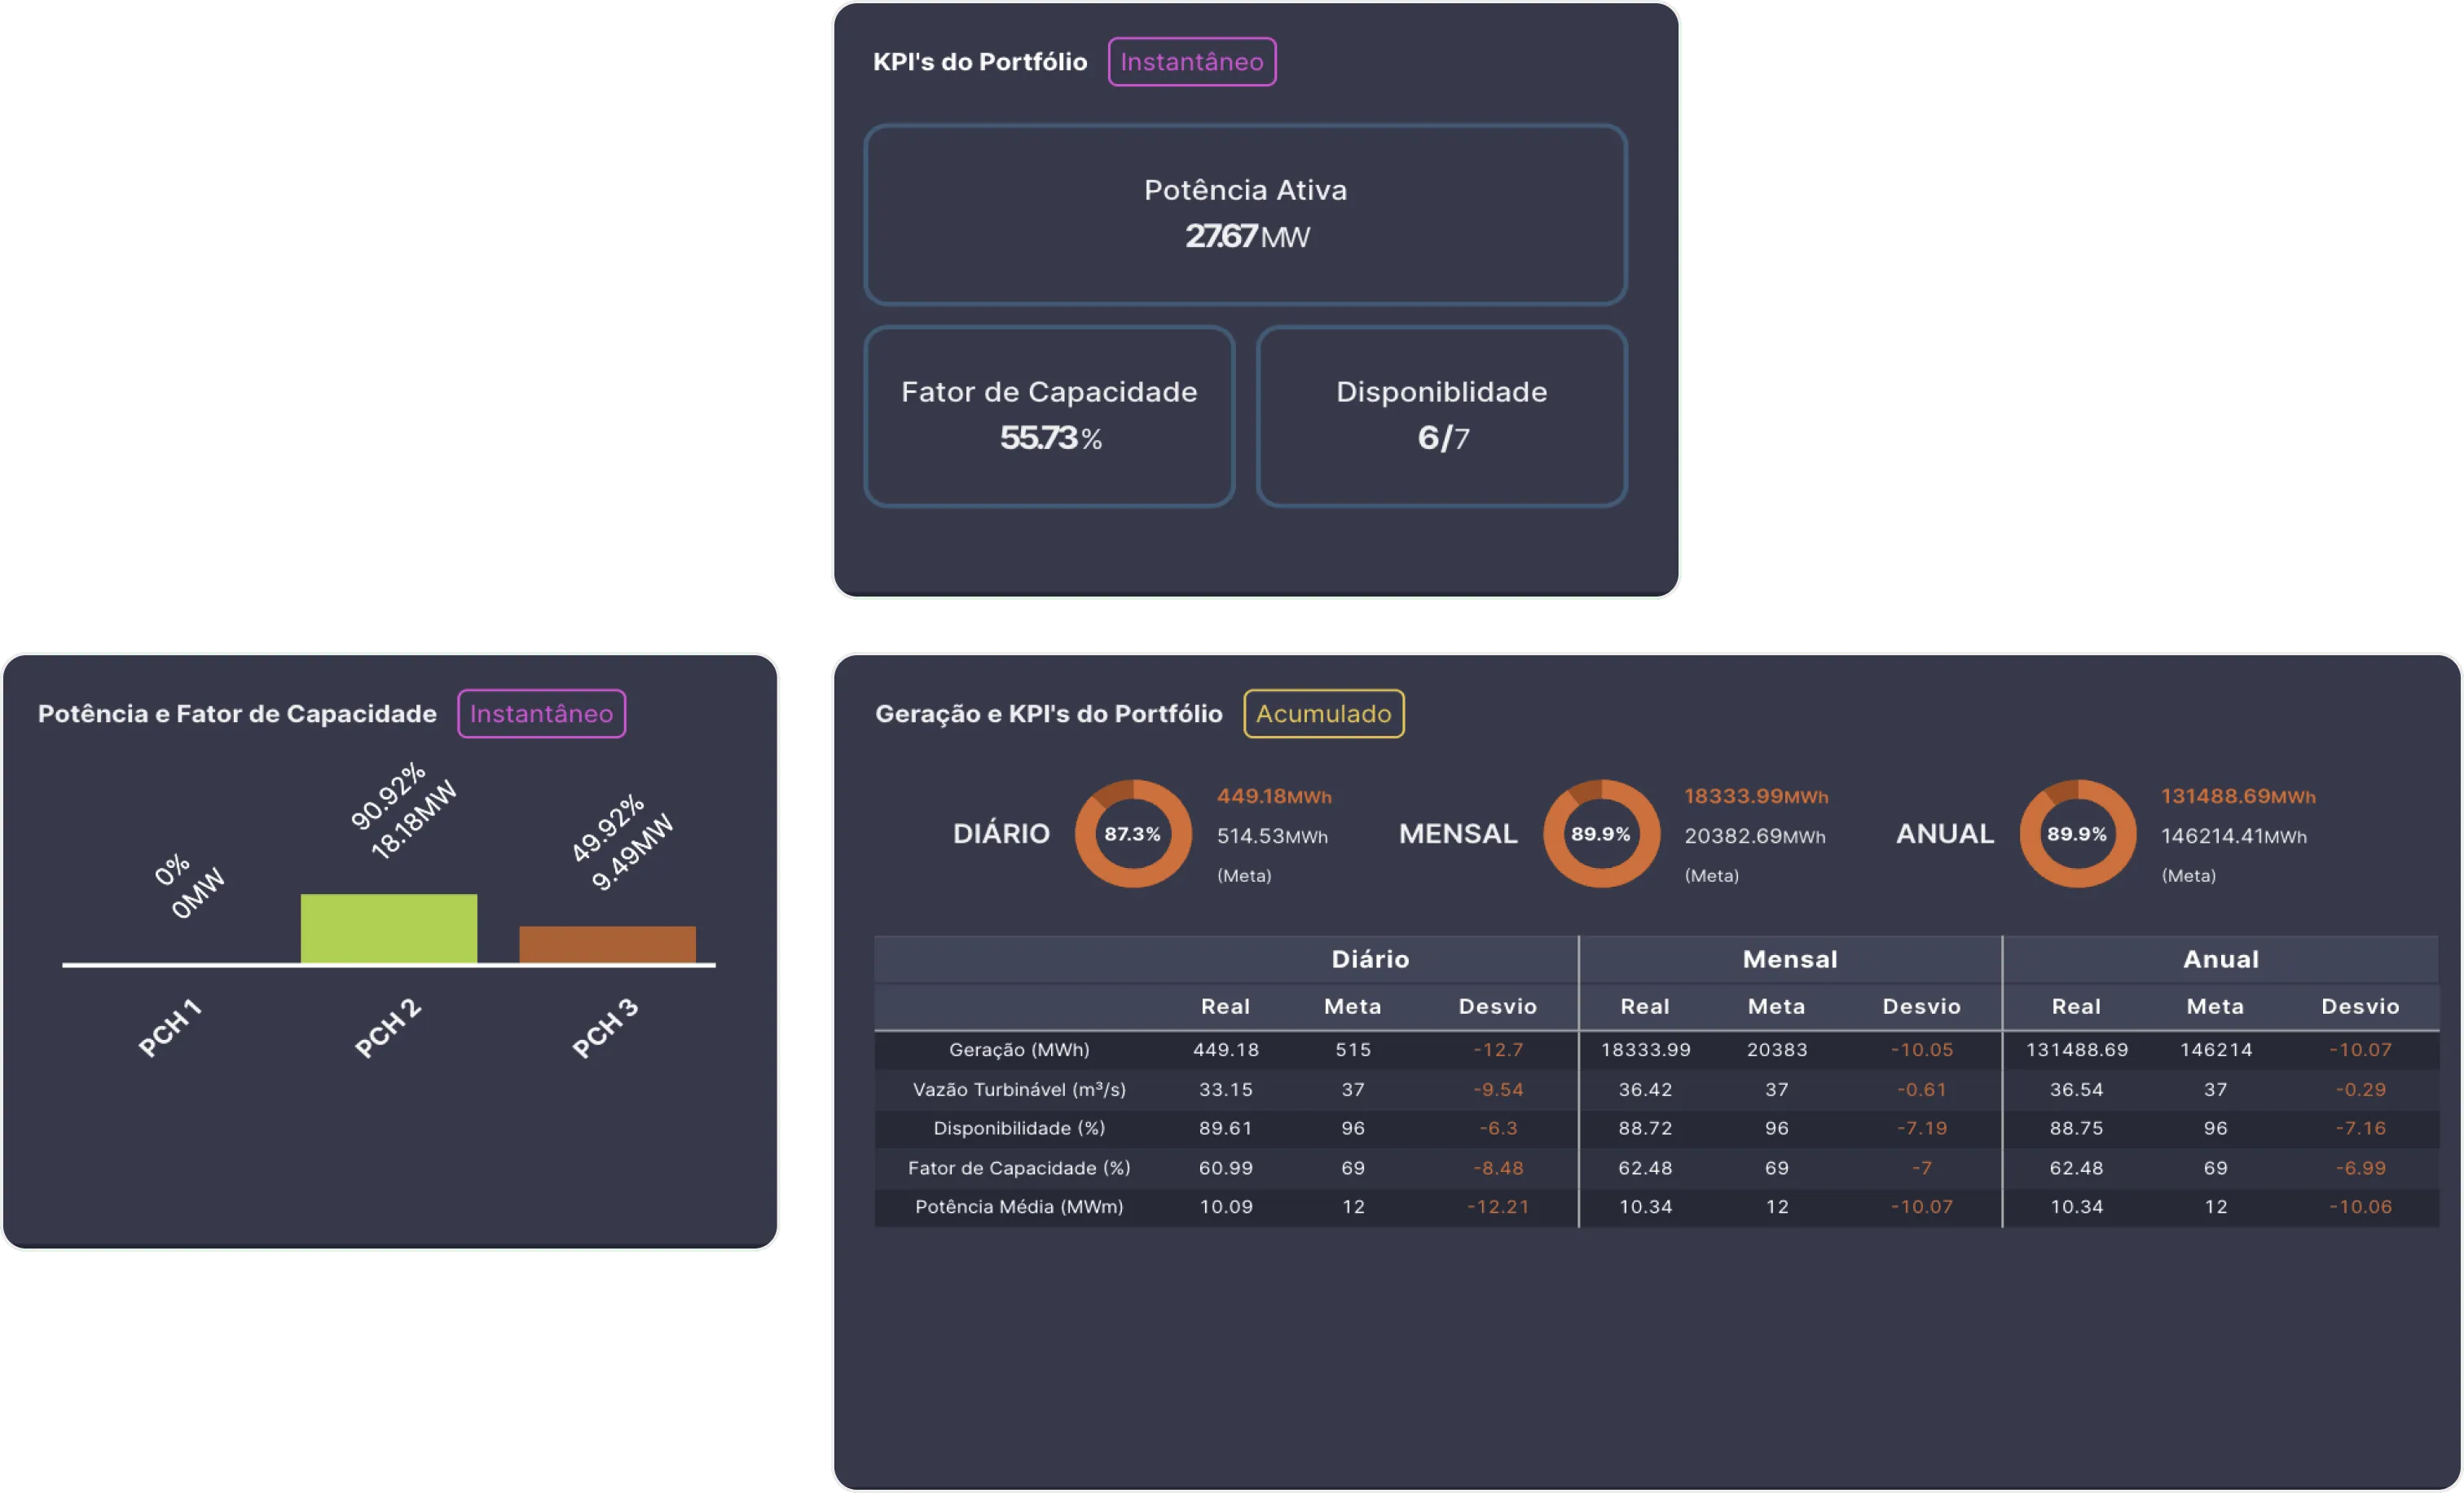
Task: Click the Mensal table group header
Action: coord(1790,960)
